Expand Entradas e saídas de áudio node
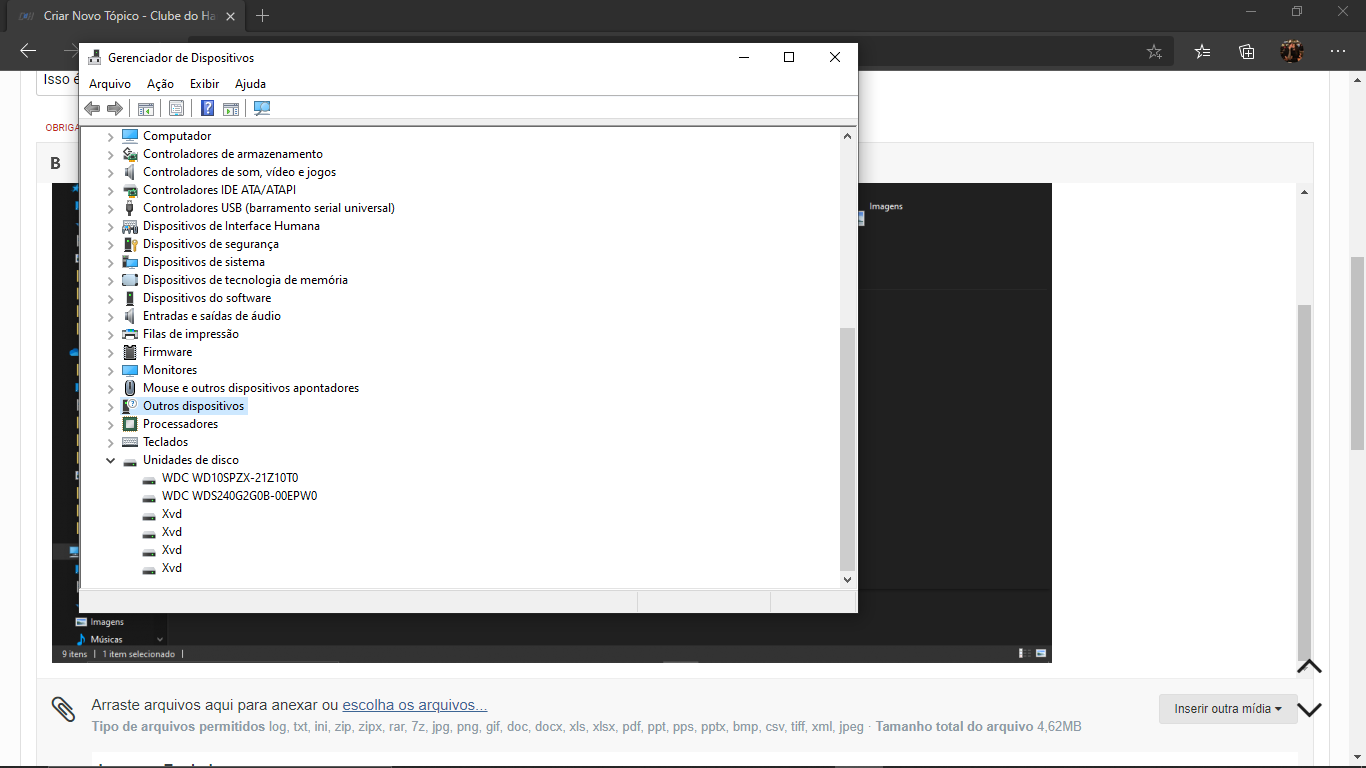 coord(110,316)
